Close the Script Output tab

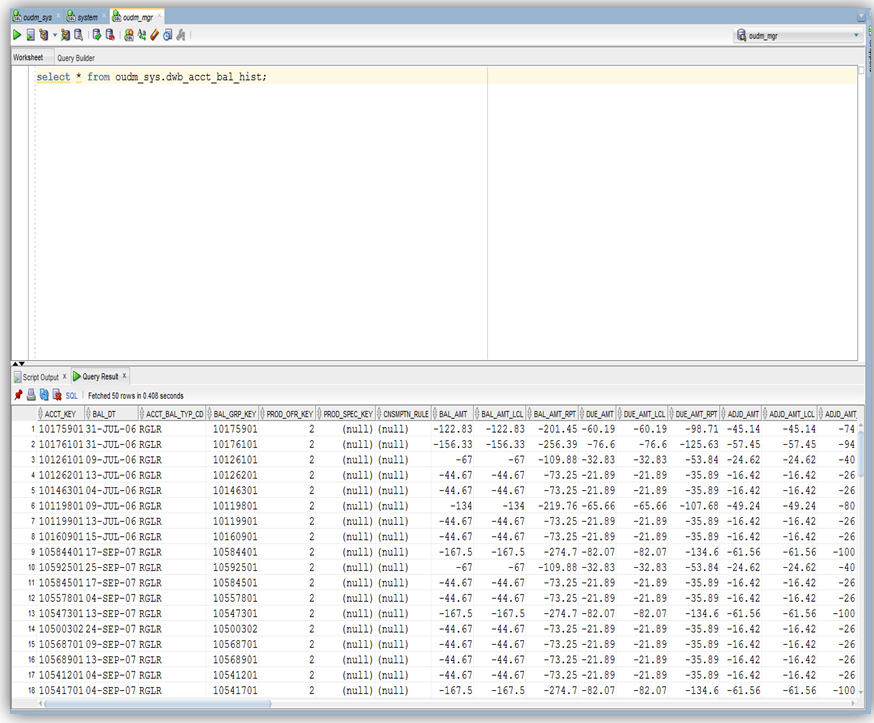tap(65, 376)
